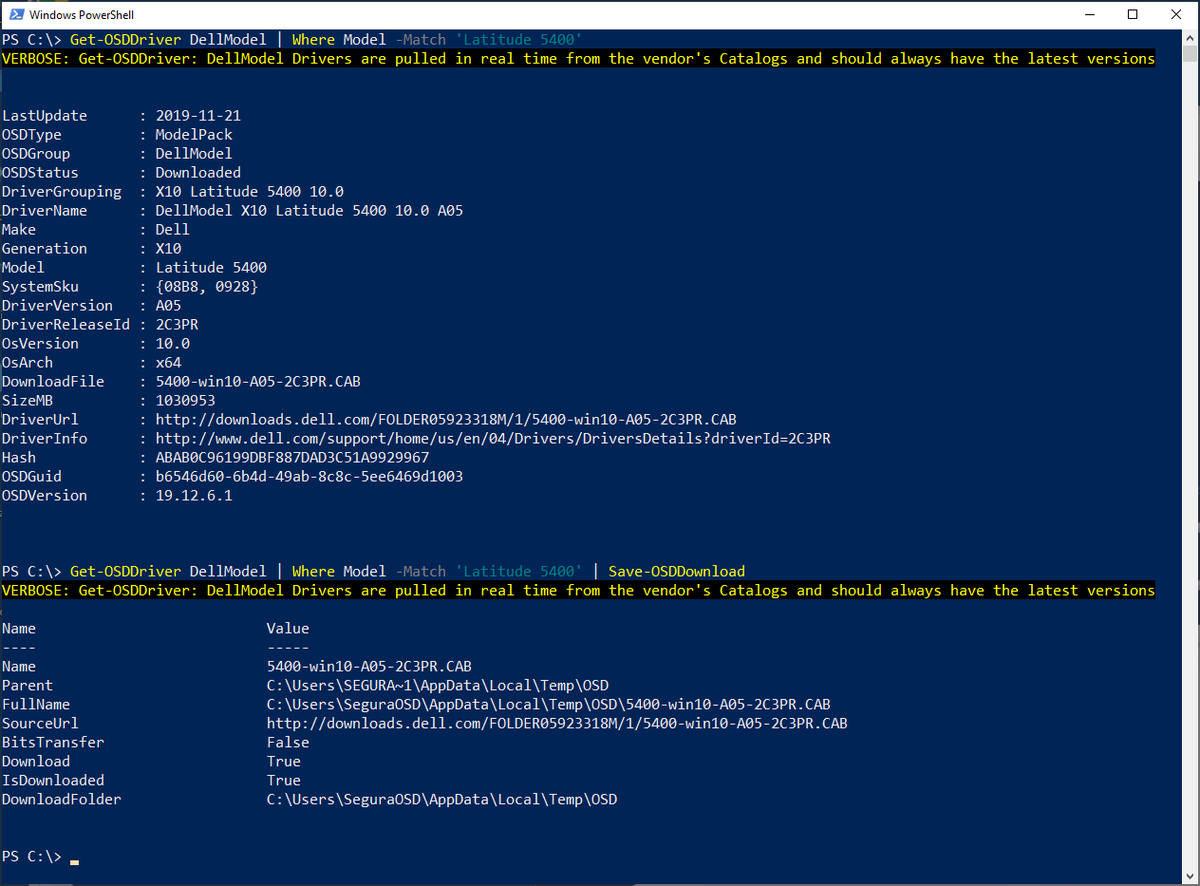This screenshot has height=886, width=1200.
Task: Click Model value 'Latitude 5400'
Action: coord(211,267)
